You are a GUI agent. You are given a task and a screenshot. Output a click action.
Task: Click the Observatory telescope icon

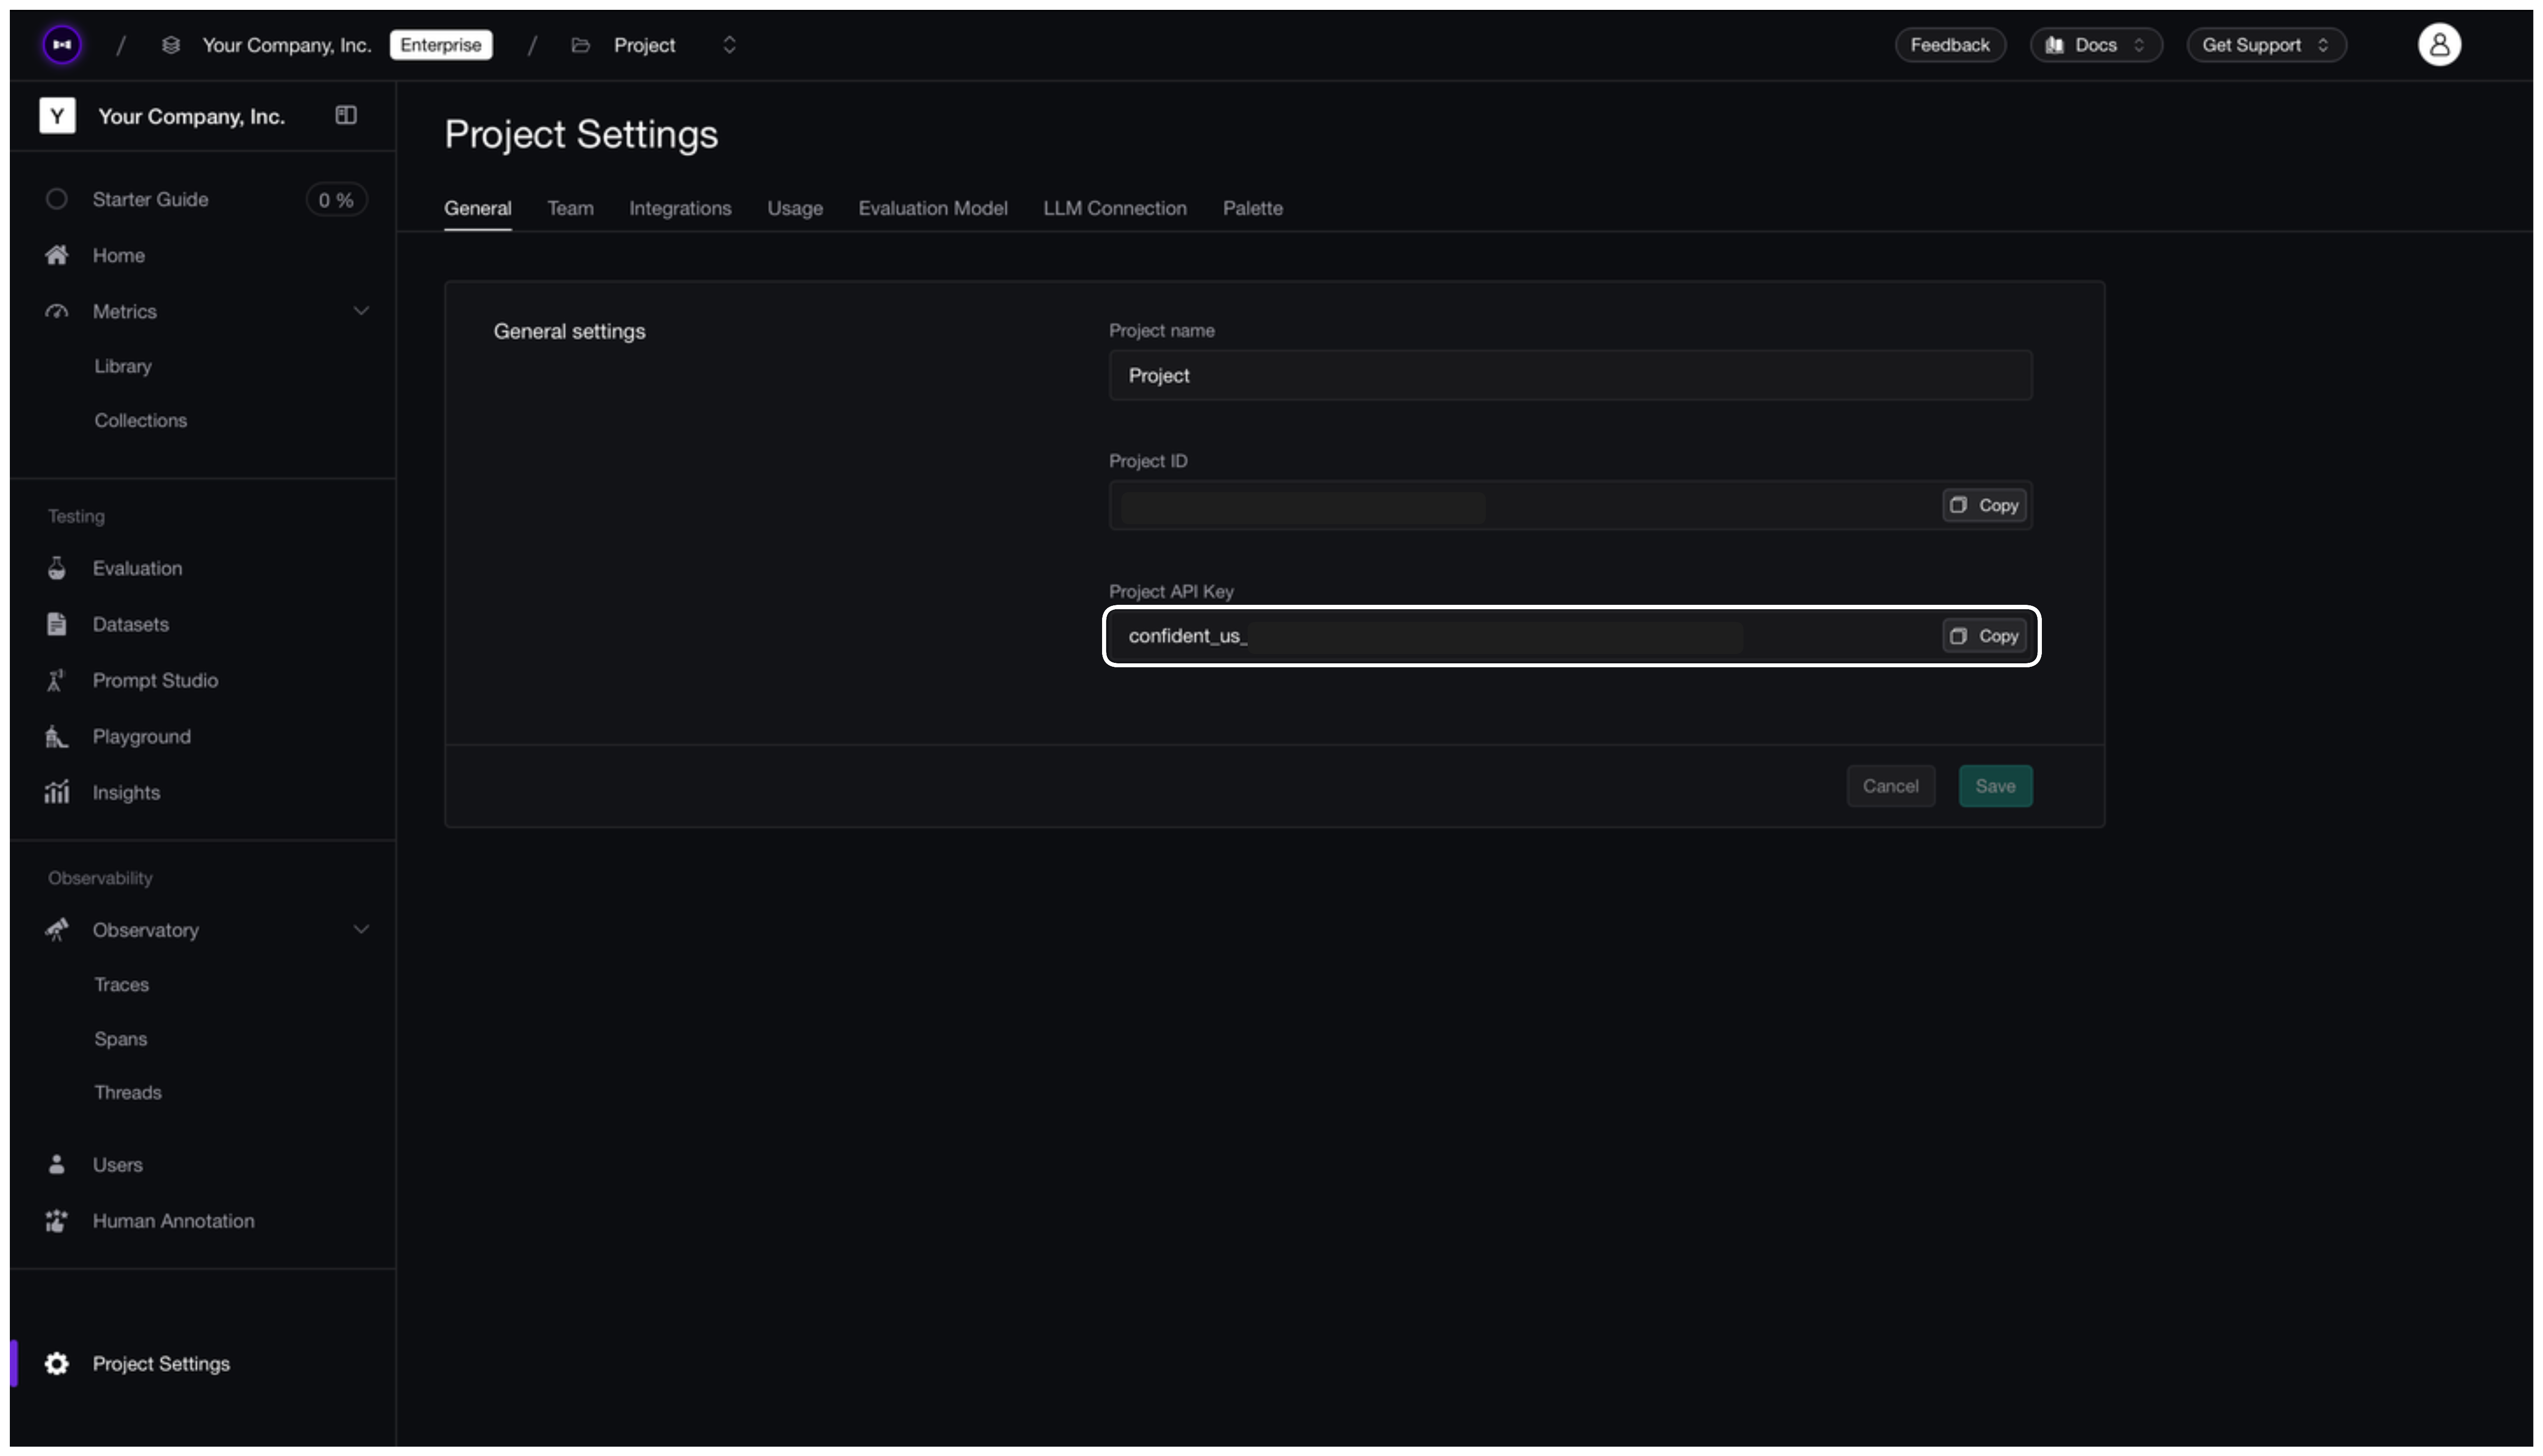click(x=57, y=930)
